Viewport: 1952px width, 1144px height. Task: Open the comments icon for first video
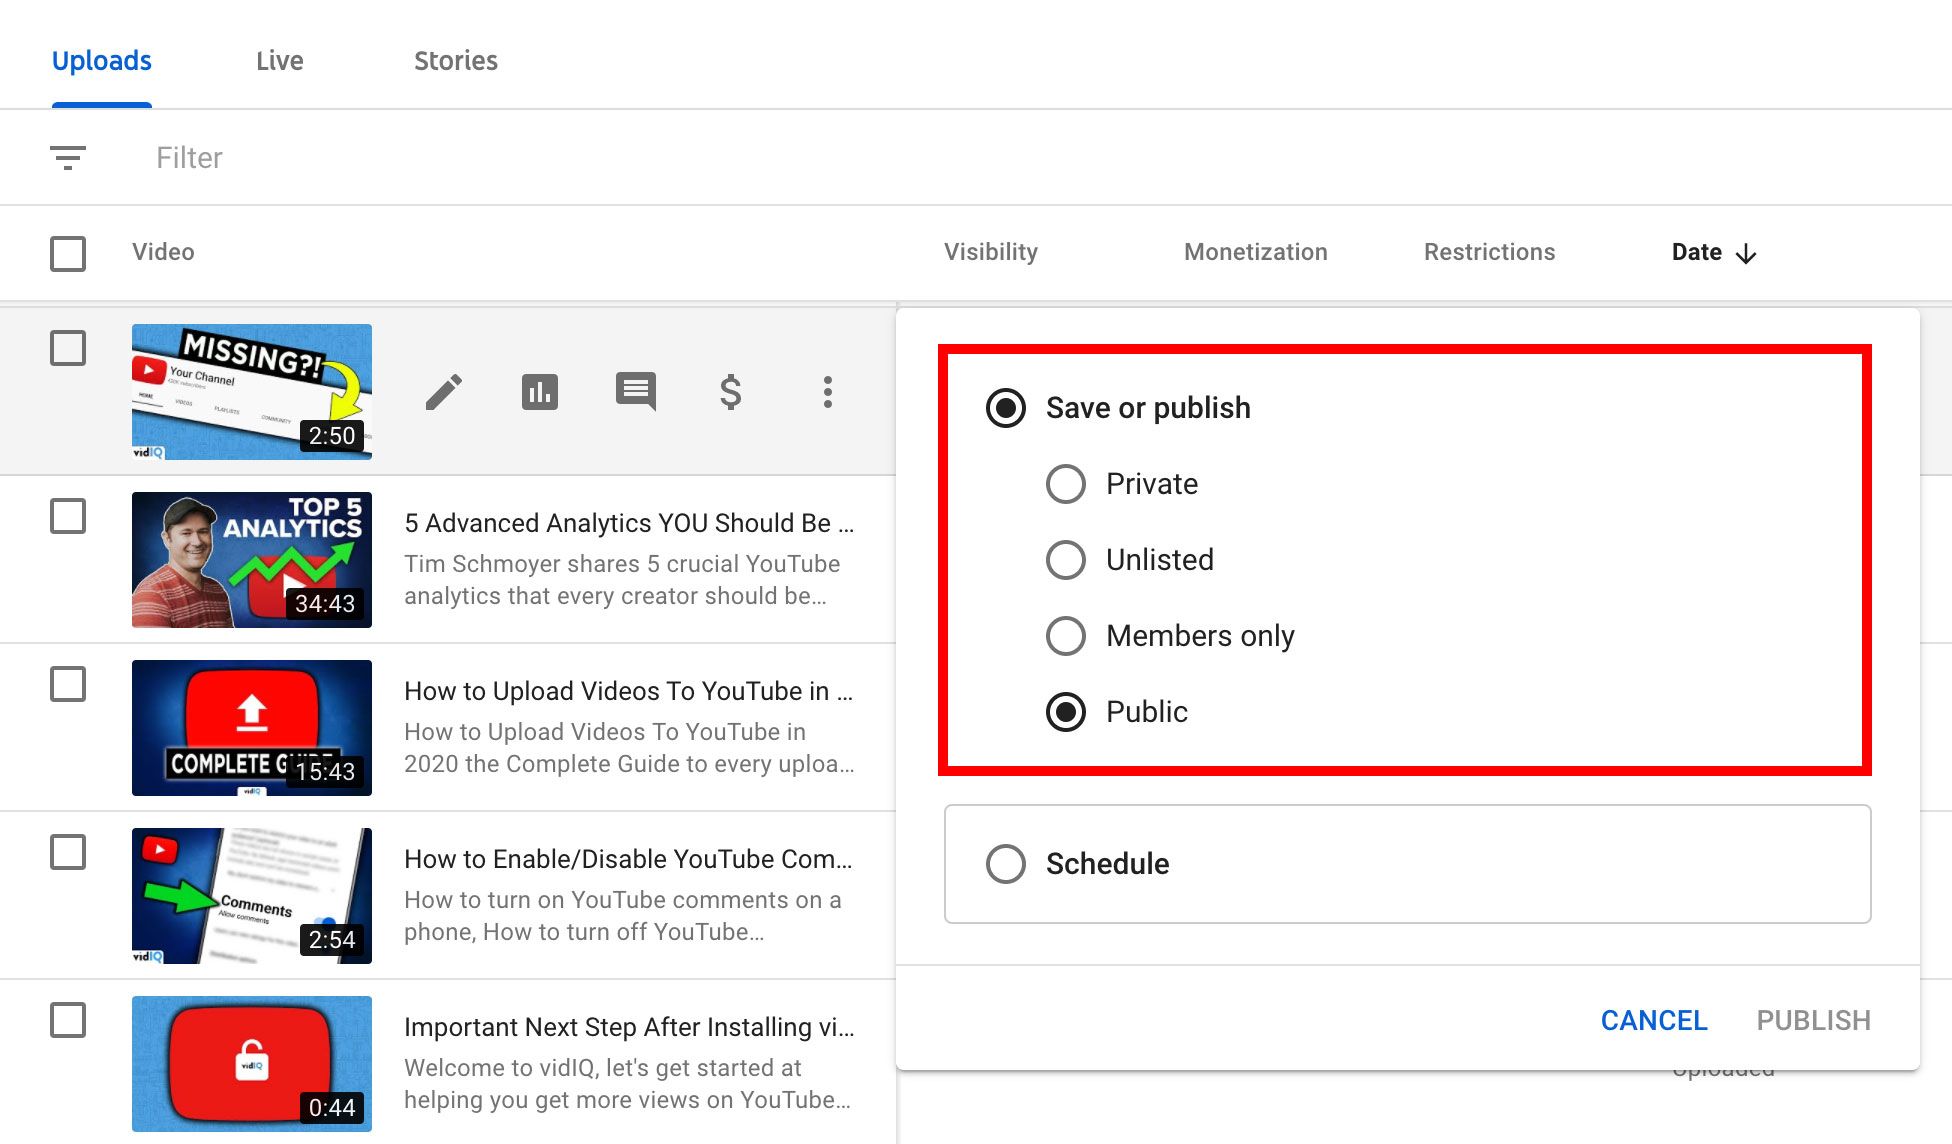636,391
